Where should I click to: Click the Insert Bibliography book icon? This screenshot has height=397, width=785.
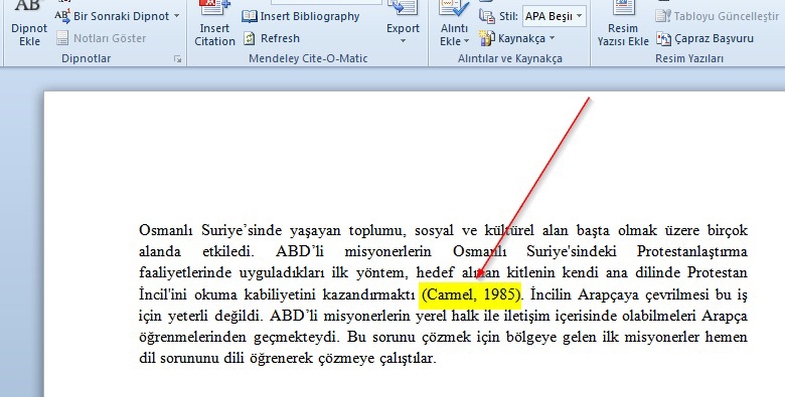pyautogui.click(x=249, y=17)
